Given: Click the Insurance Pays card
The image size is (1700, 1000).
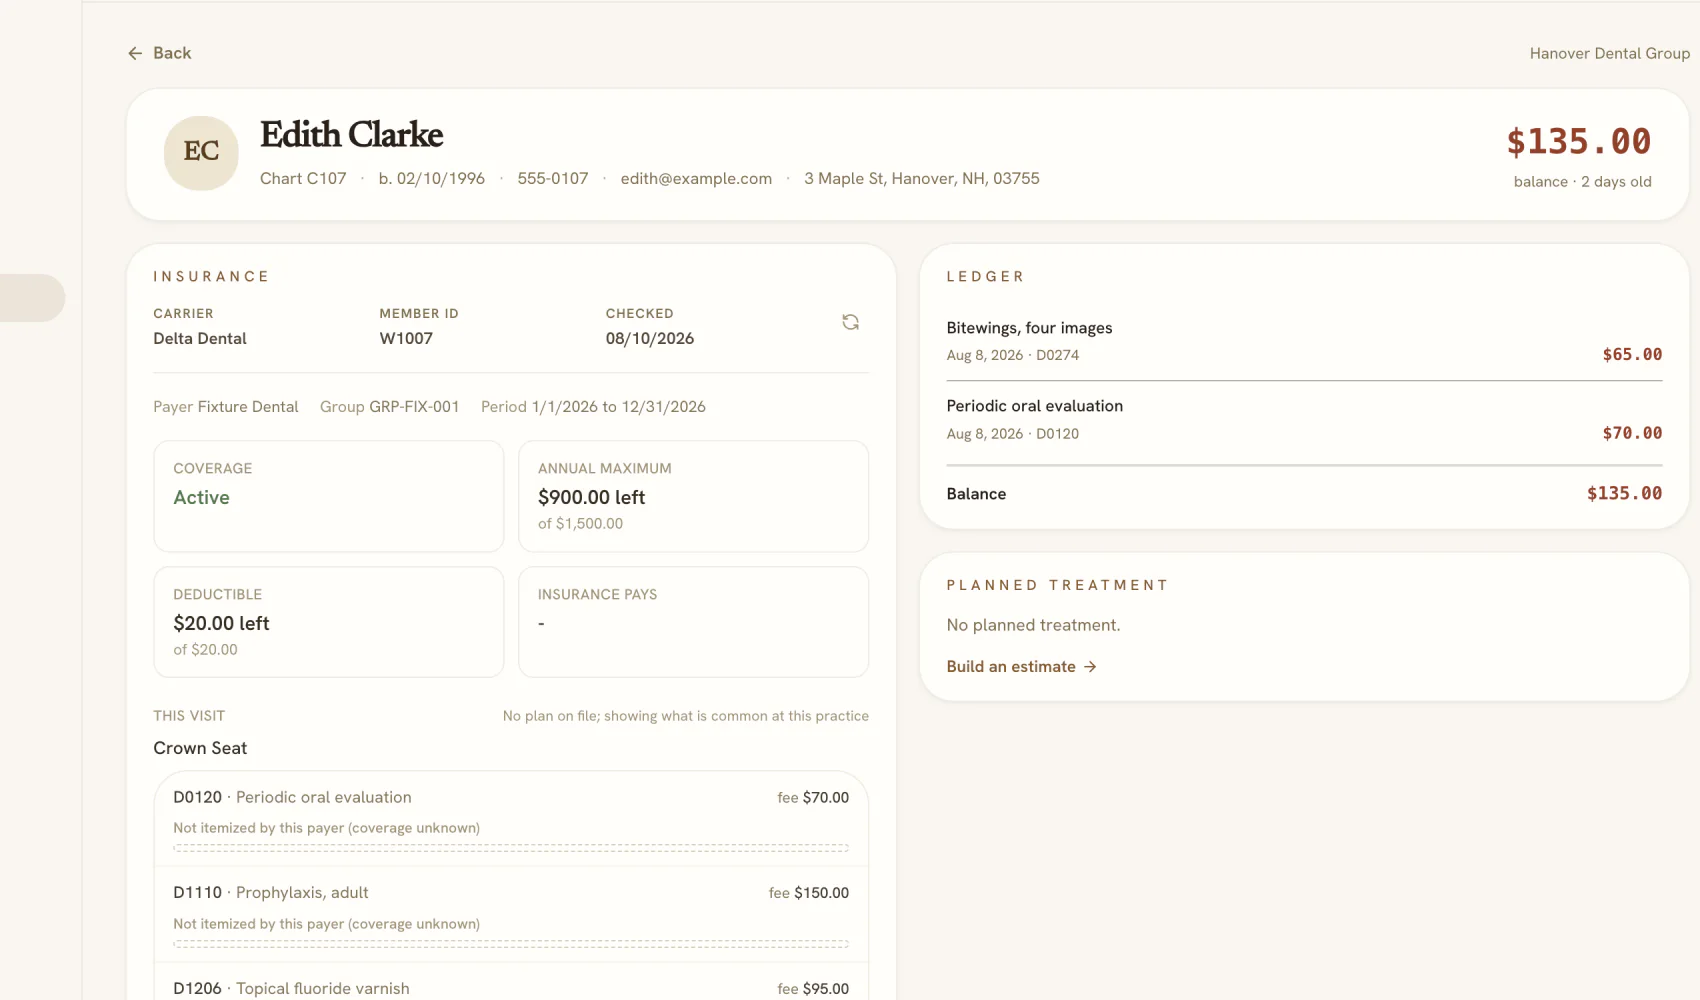Looking at the screenshot, I should pyautogui.click(x=694, y=622).
